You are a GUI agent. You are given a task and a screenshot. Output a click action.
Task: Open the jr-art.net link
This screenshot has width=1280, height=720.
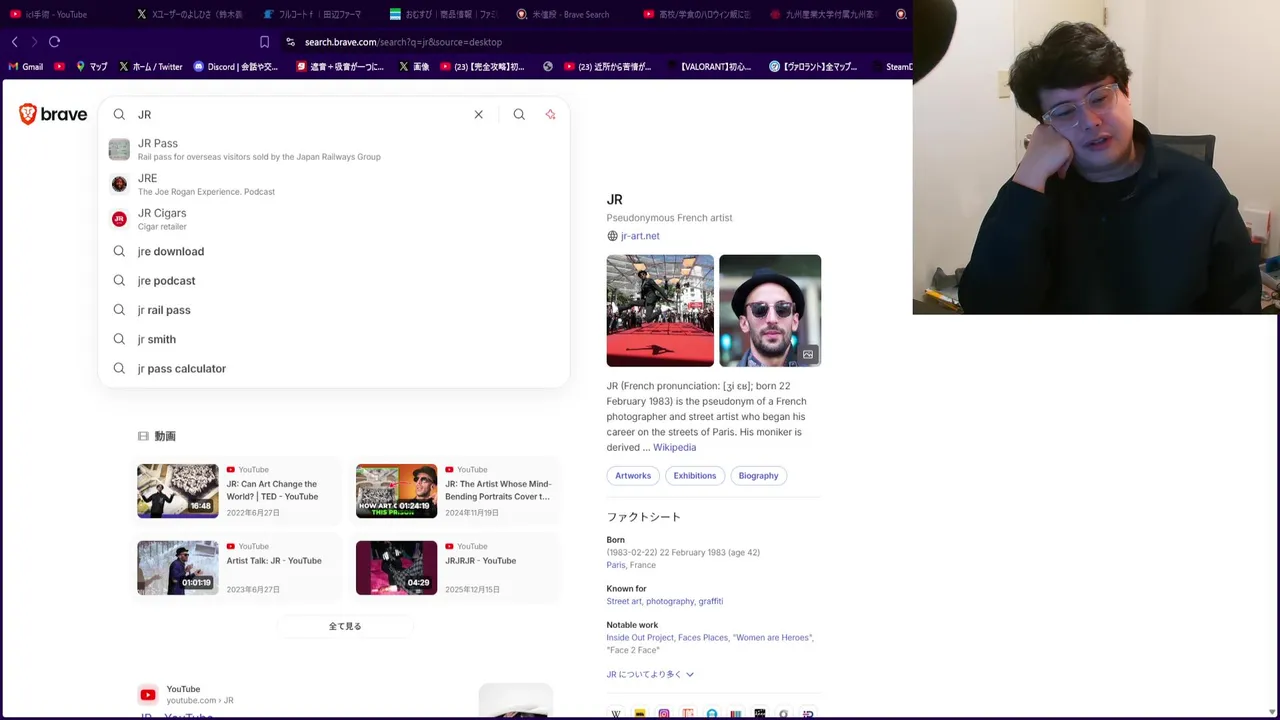640,236
